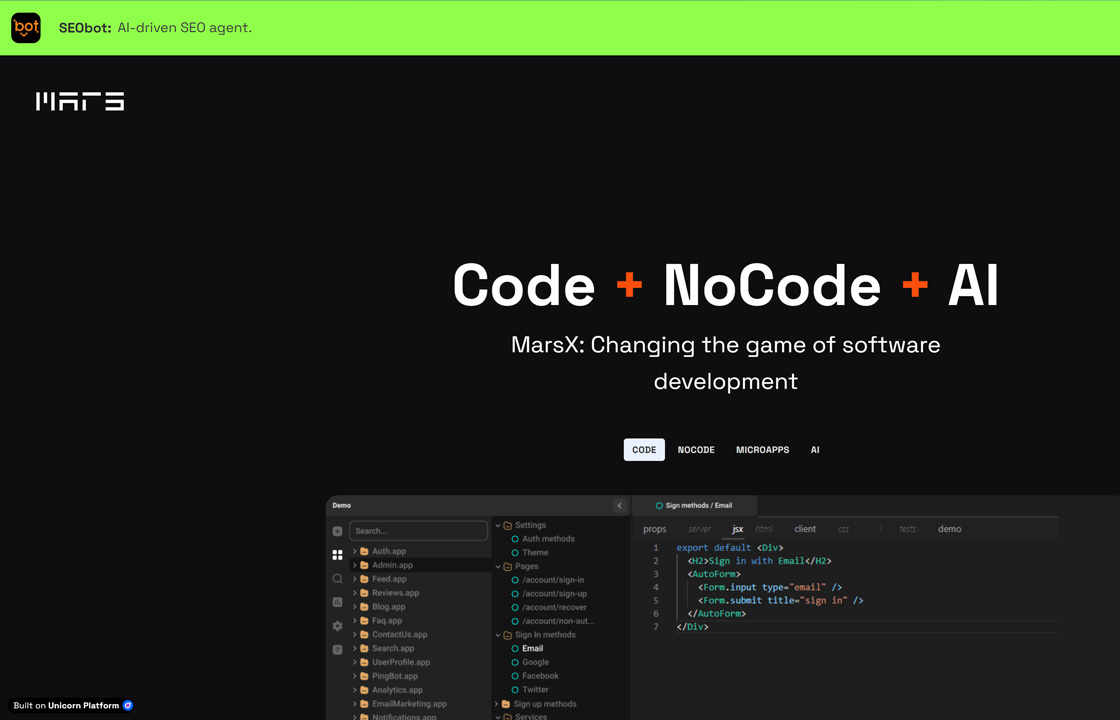
Task: Click the closing '</AutoForm>' code line
Action: [716, 614]
